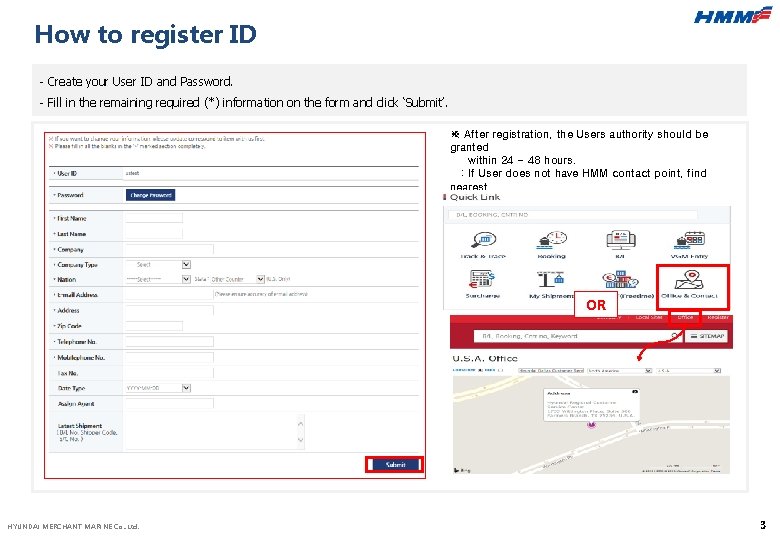Click the Email Address input field
The width and height of the screenshot is (780, 540).
point(169,294)
